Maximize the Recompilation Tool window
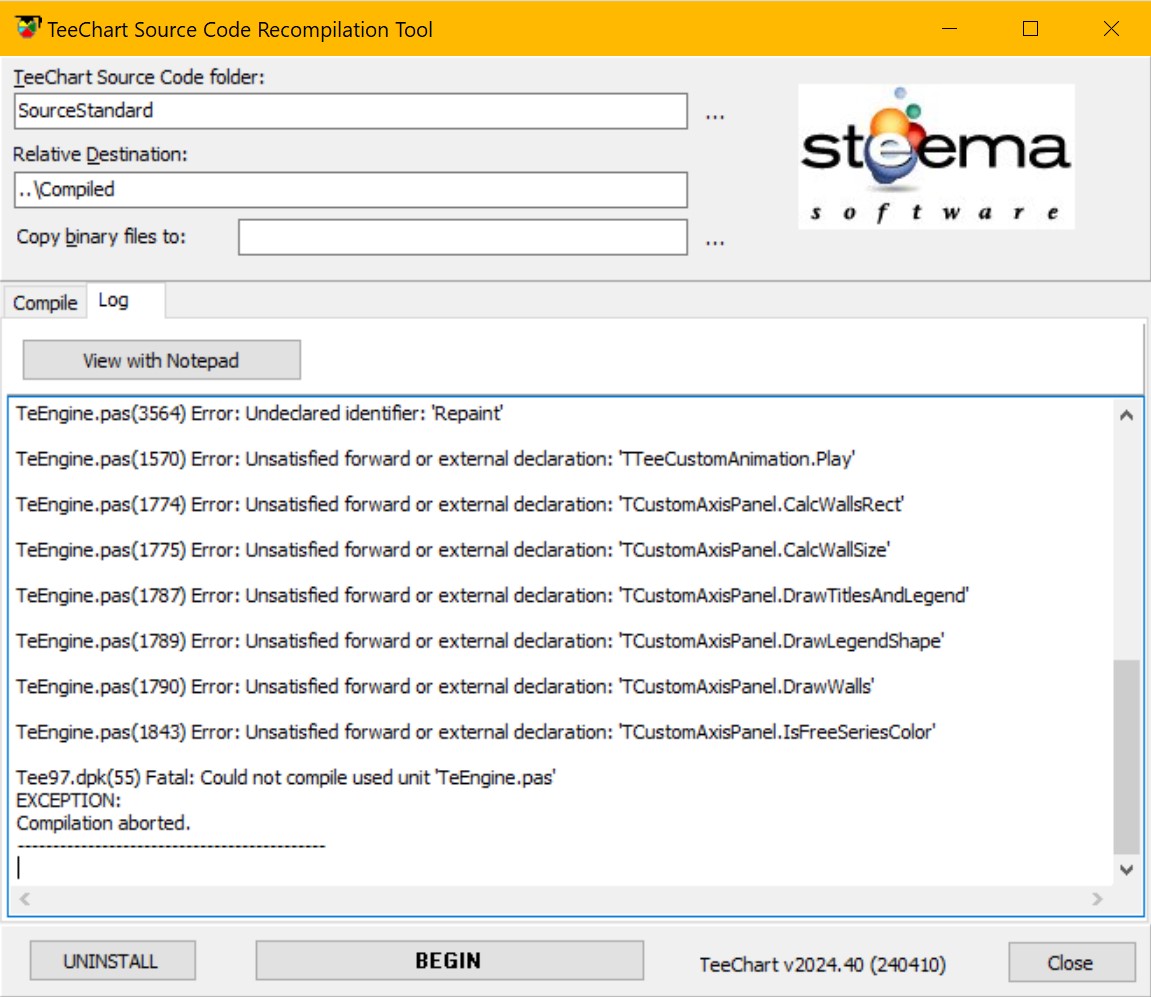Screen dimensions: 1151x997 pyautogui.click(x=1031, y=29)
